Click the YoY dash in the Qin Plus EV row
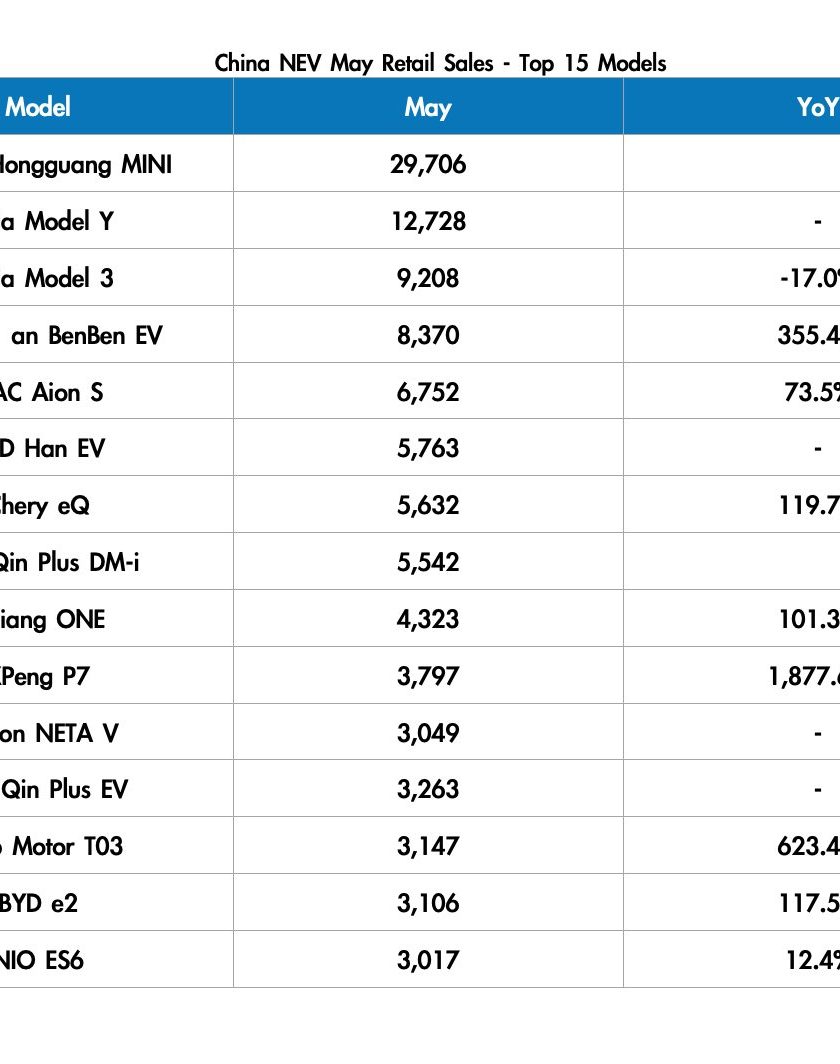 coord(818,790)
